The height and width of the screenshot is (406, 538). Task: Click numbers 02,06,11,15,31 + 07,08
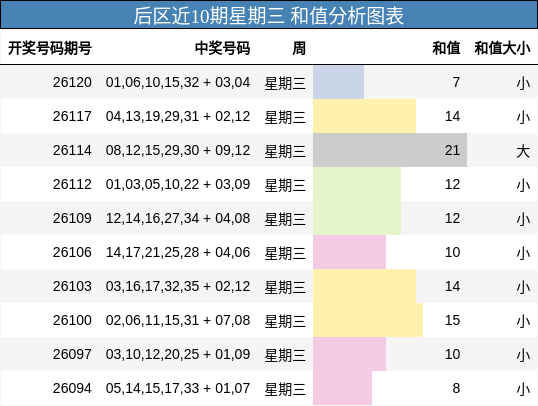click(178, 320)
